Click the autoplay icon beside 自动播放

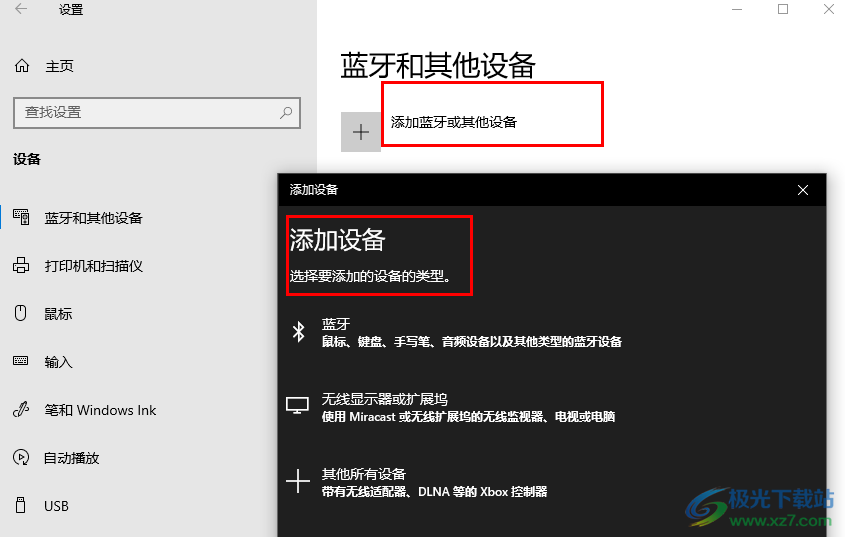(21, 457)
